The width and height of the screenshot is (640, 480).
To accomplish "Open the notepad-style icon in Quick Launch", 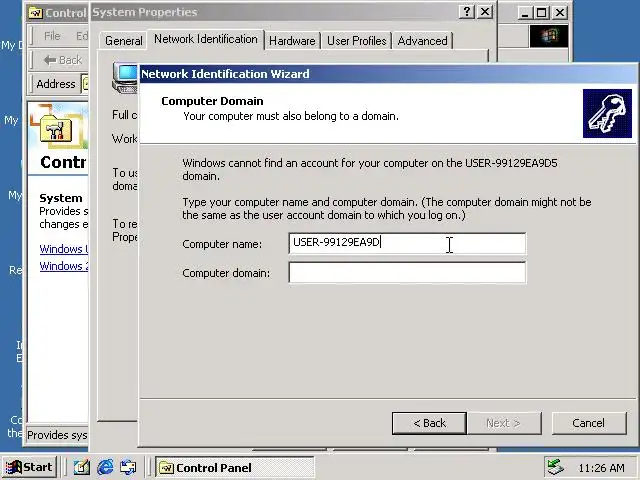I will 82,467.
